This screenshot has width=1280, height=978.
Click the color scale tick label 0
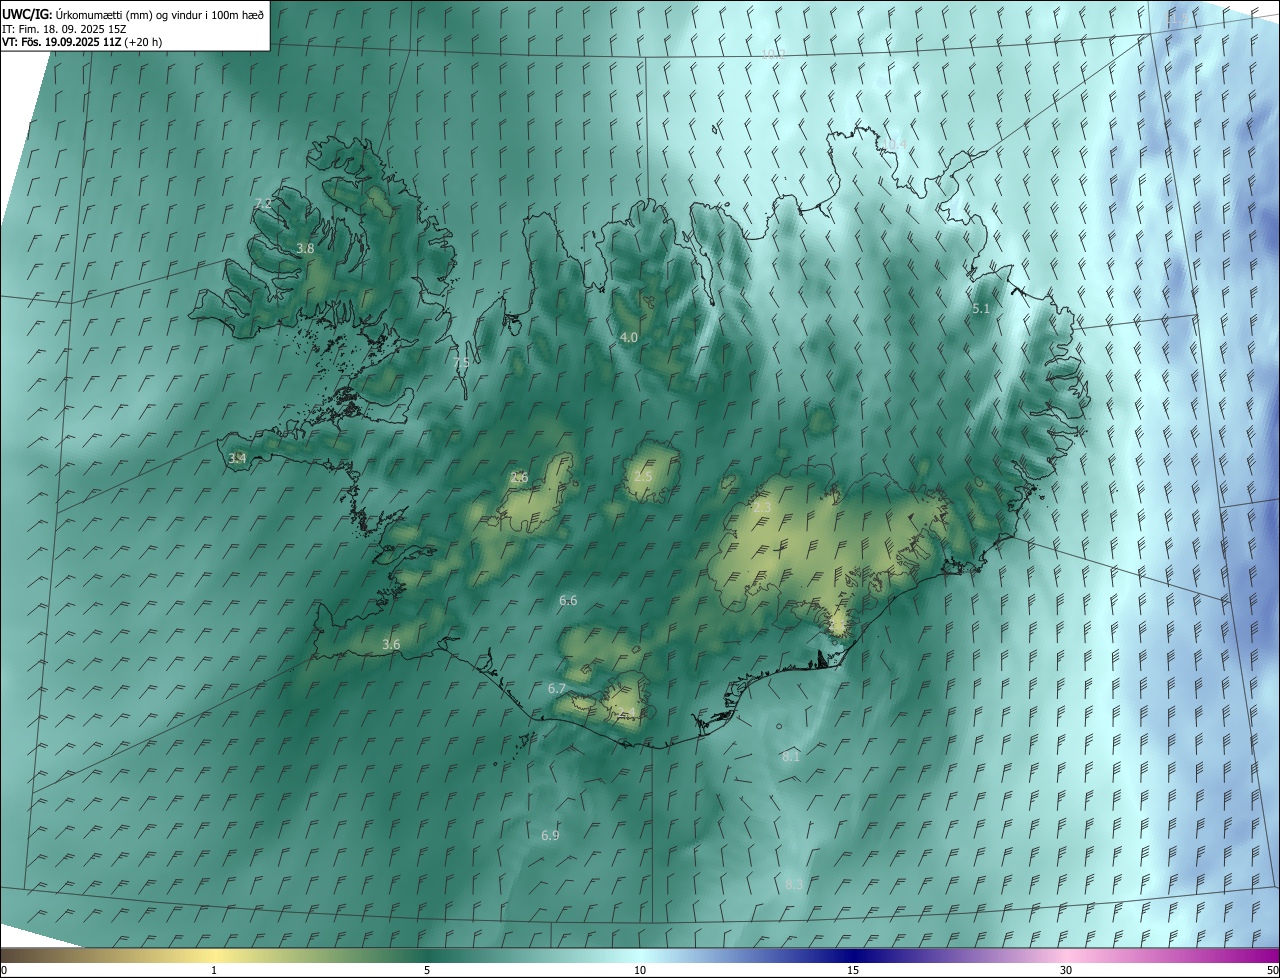[4, 970]
